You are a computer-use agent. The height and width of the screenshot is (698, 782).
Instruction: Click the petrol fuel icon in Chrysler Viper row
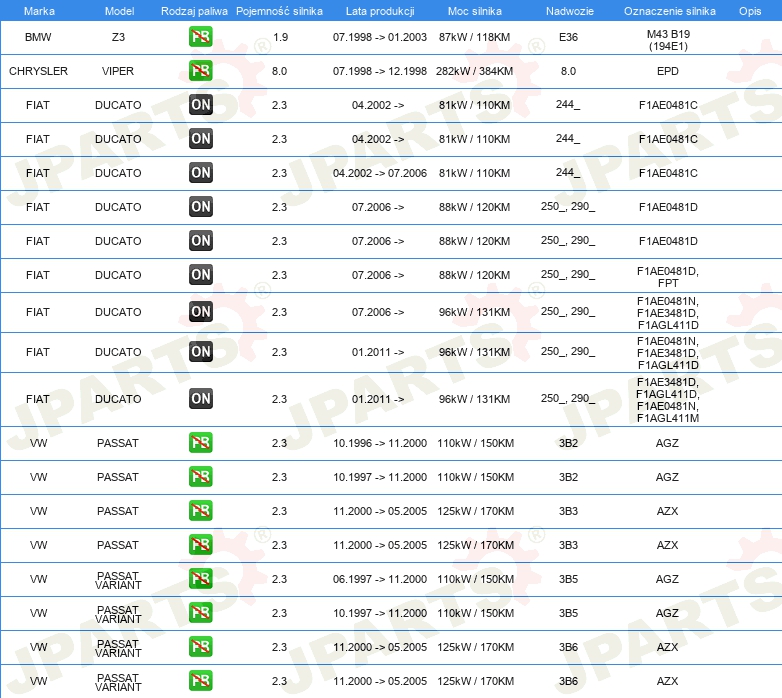[200, 71]
